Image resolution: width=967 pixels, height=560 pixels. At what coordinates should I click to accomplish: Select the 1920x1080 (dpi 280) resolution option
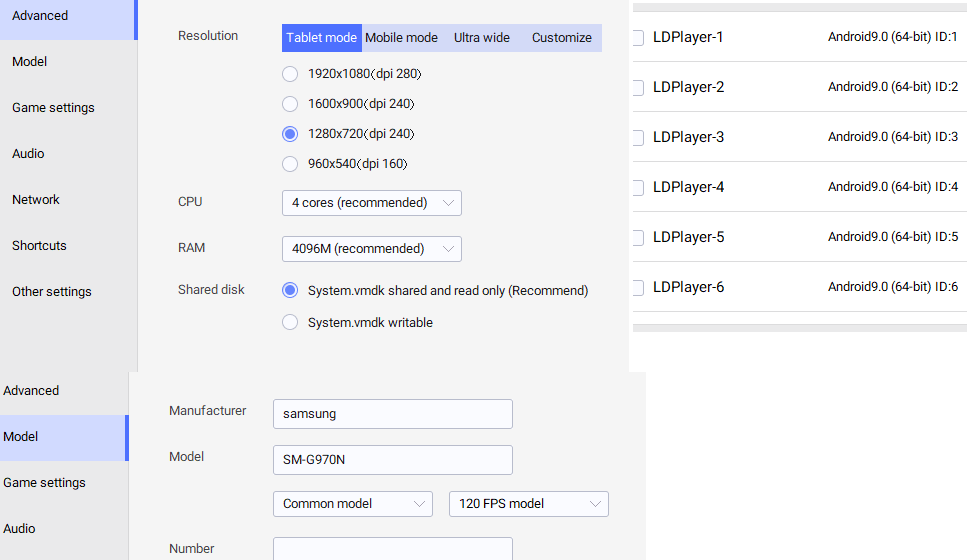tap(290, 74)
